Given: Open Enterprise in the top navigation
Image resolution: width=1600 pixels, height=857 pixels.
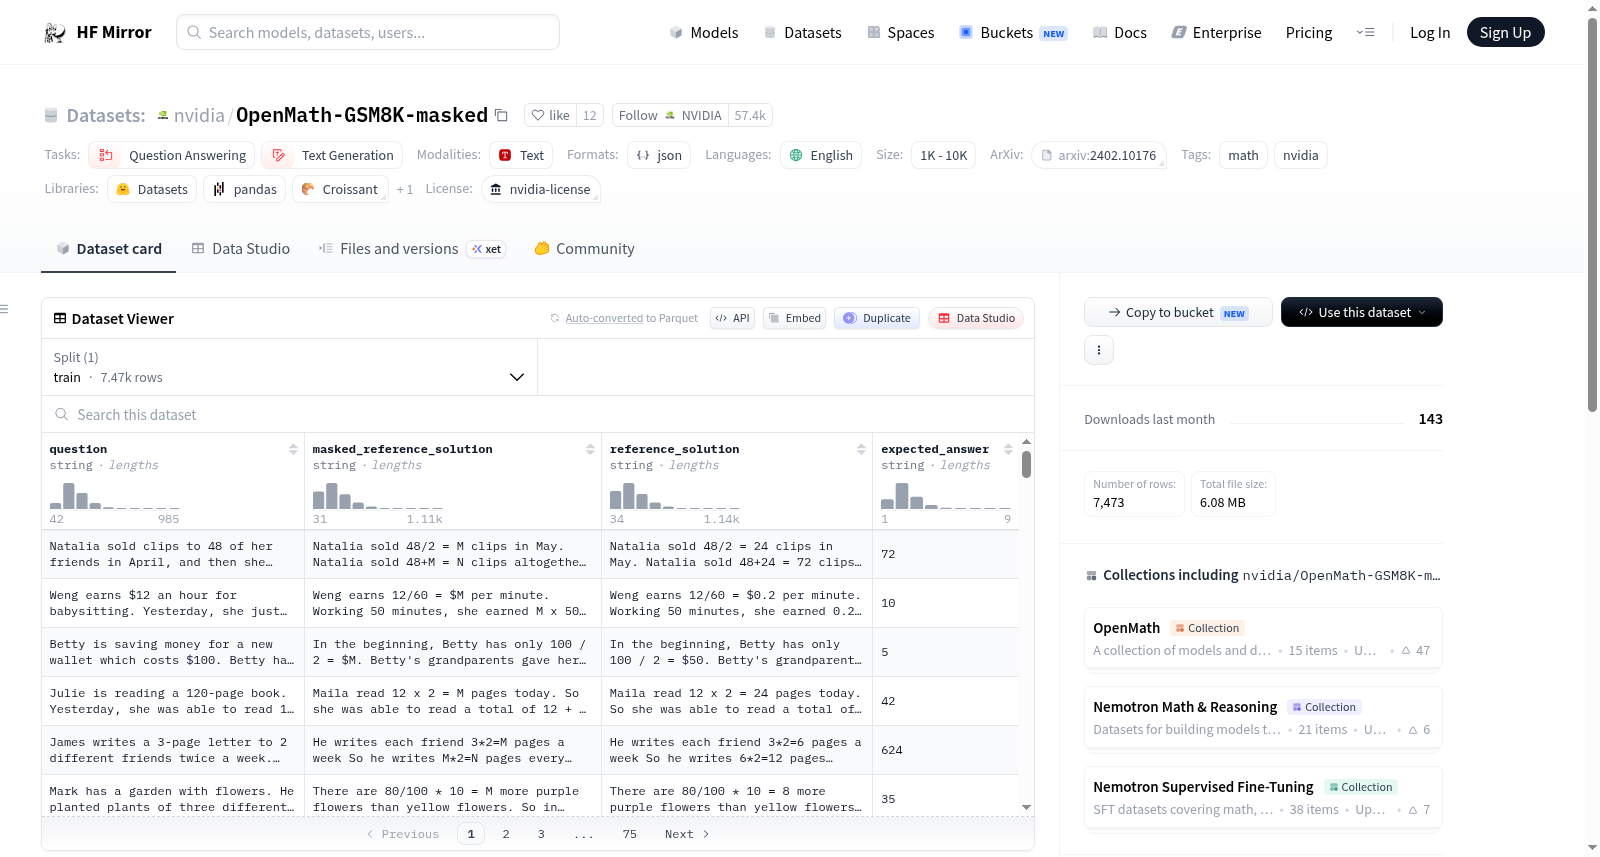Looking at the screenshot, I should [x=1216, y=33].
